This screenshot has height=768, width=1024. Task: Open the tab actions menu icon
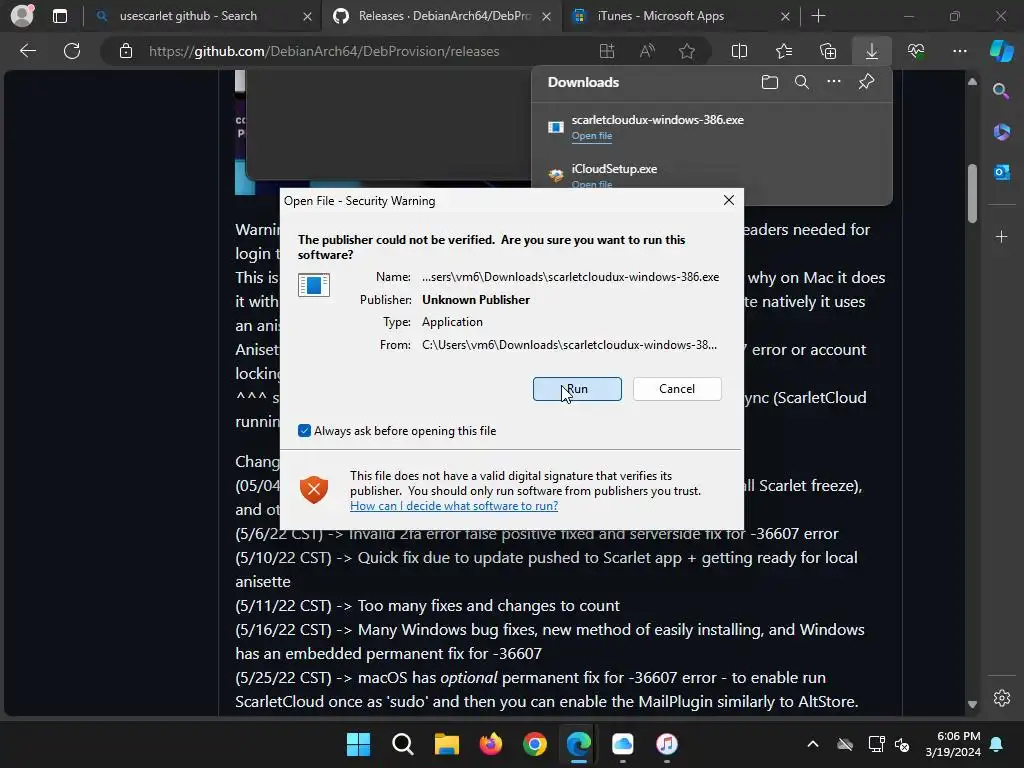[59, 16]
